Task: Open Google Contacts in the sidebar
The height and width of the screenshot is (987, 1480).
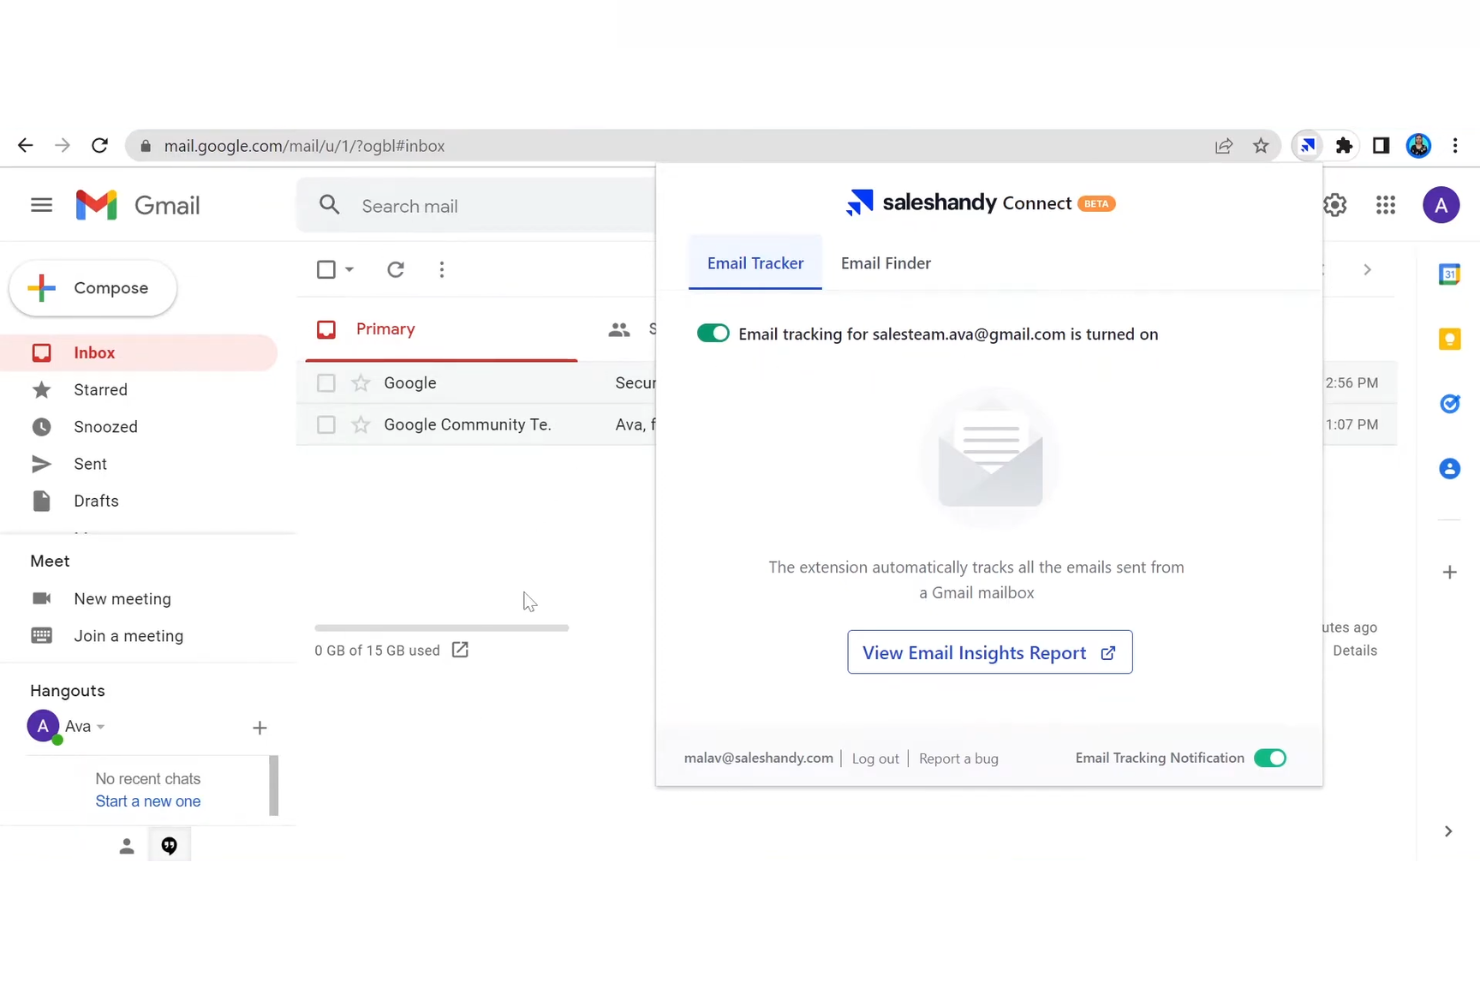Action: tap(1449, 468)
